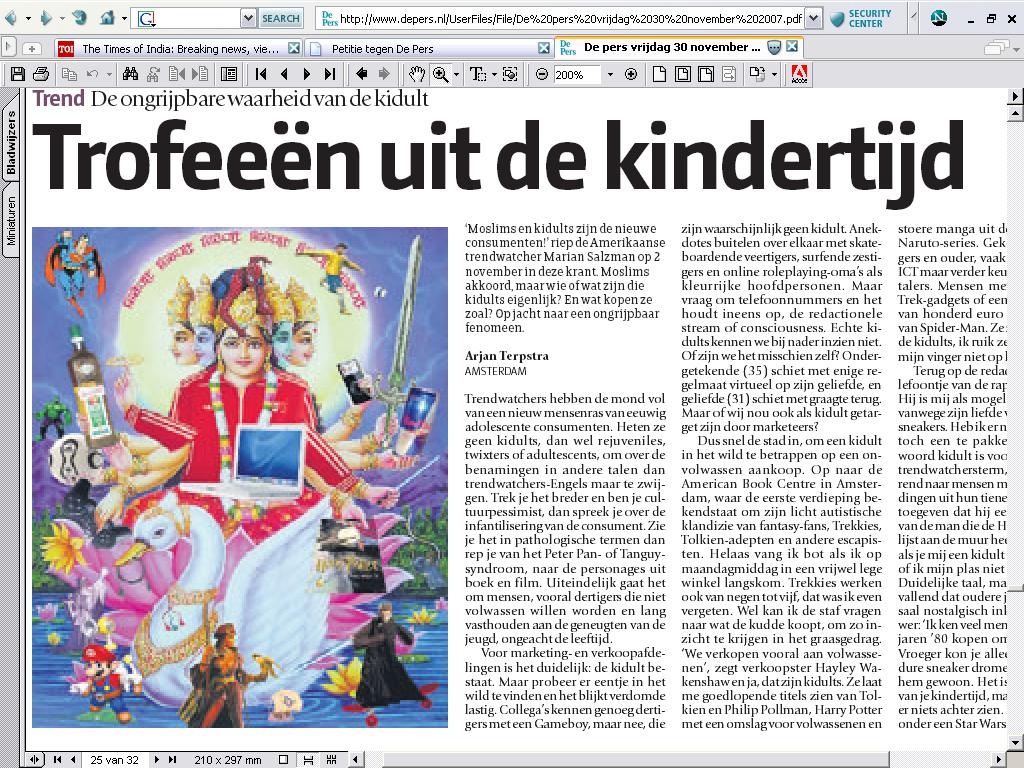Select the Hand tool
The height and width of the screenshot is (768, 1024).
pyautogui.click(x=417, y=74)
